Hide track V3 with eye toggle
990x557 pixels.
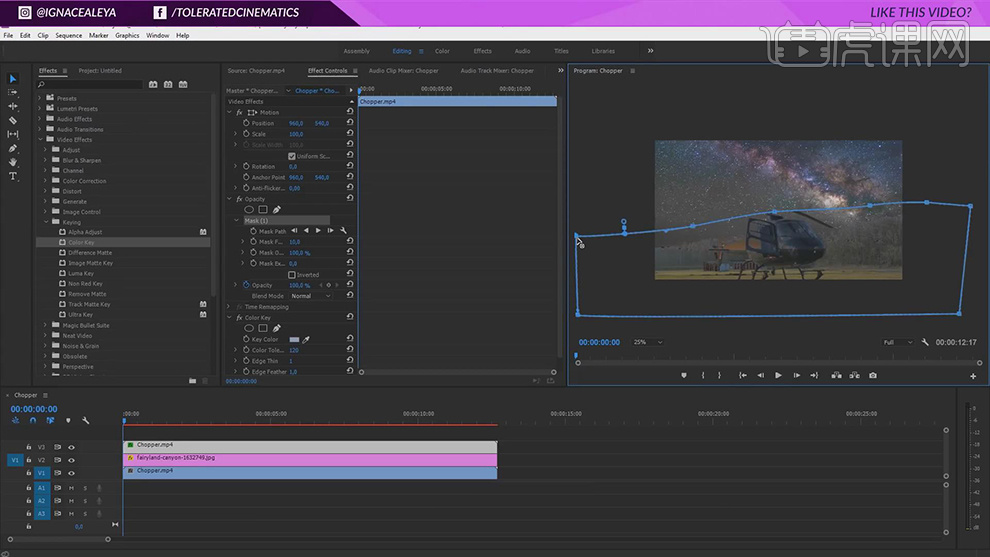(71, 447)
